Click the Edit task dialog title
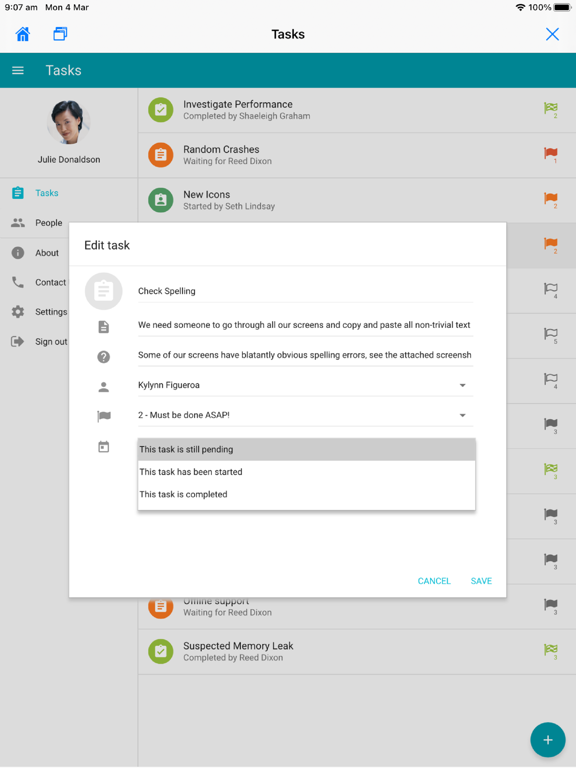The height and width of the screenshot is (768, 576). (107, 245)
